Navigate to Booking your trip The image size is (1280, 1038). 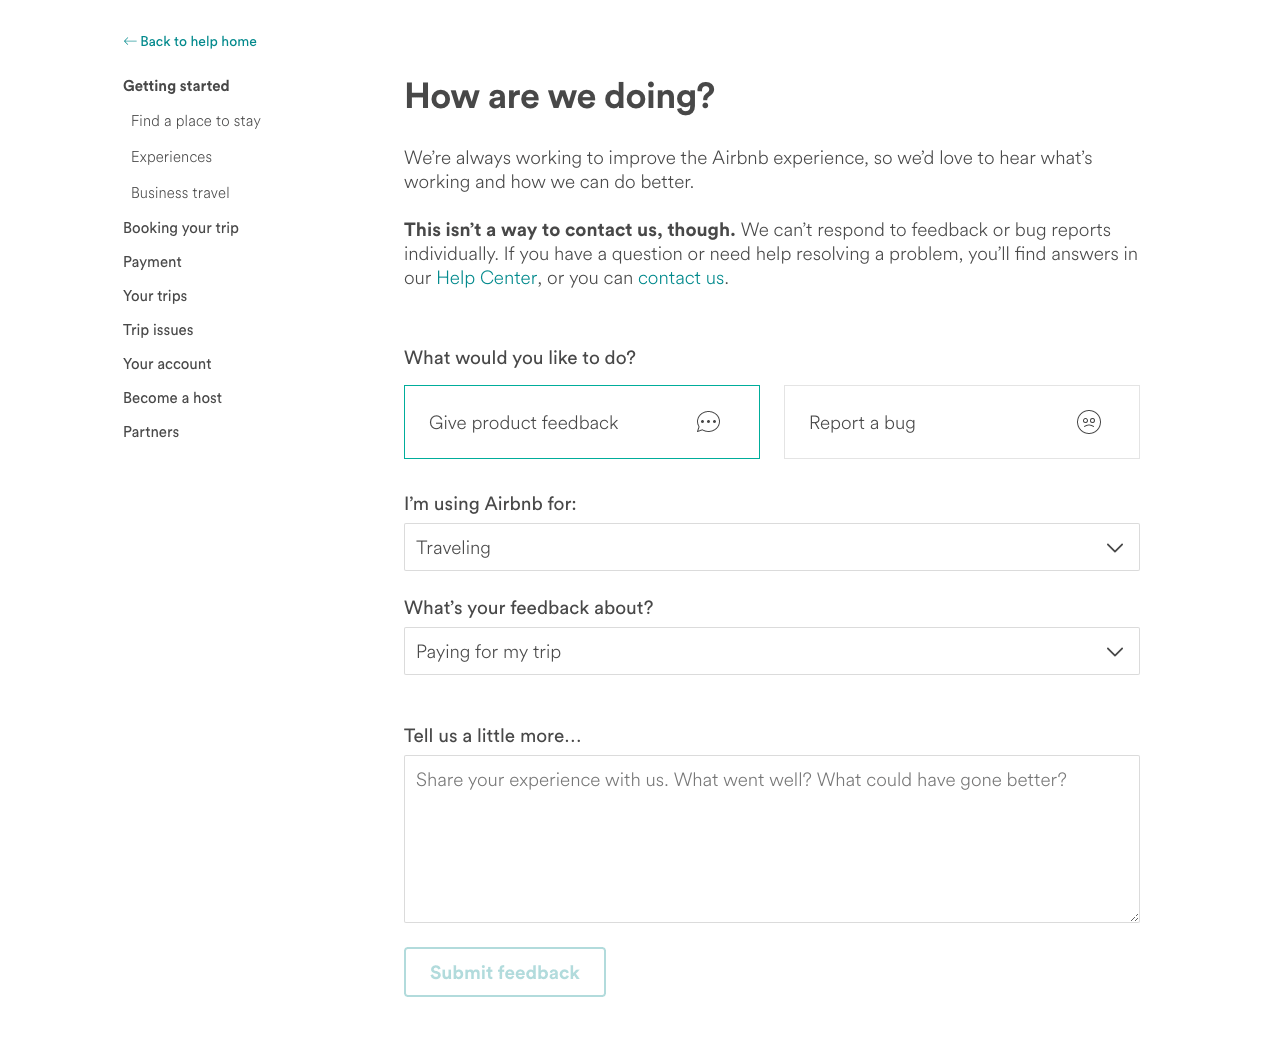[181, 228]
